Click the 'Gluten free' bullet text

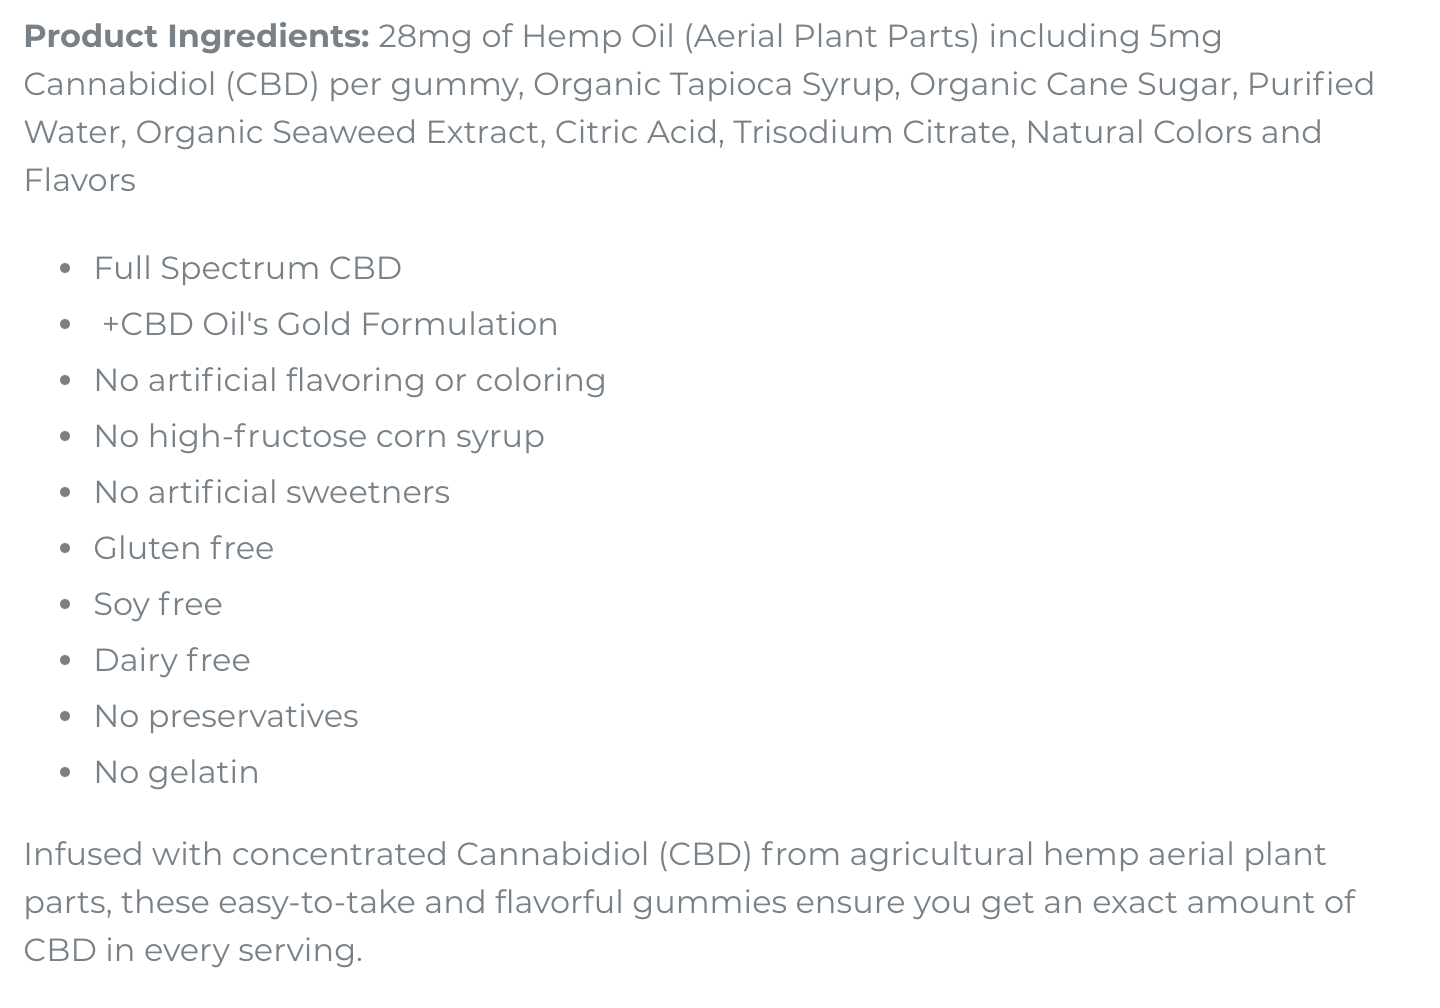[x=184, y=548]
